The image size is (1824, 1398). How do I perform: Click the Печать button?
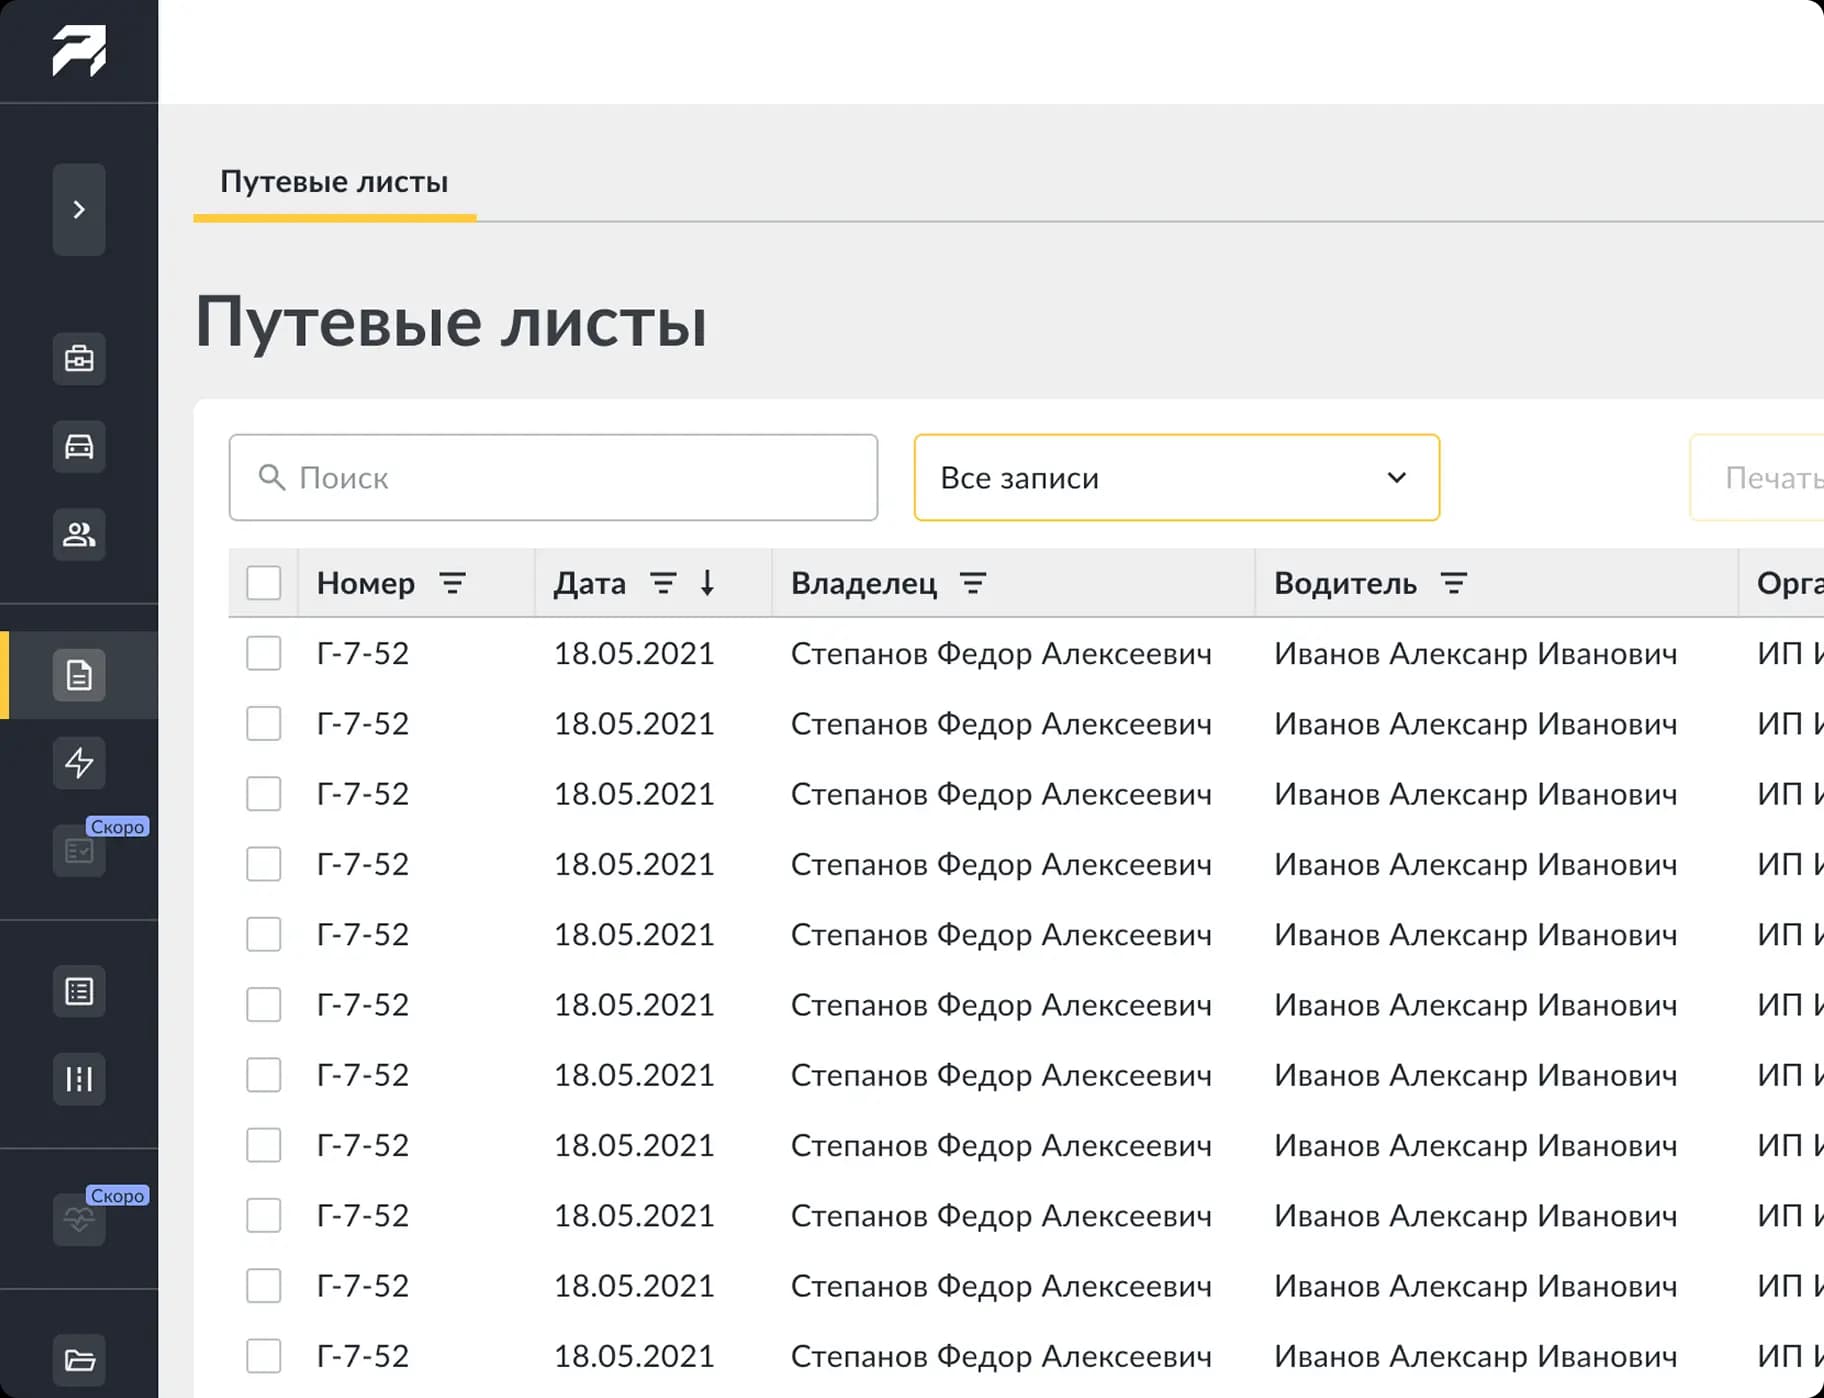click(1757, 477)
